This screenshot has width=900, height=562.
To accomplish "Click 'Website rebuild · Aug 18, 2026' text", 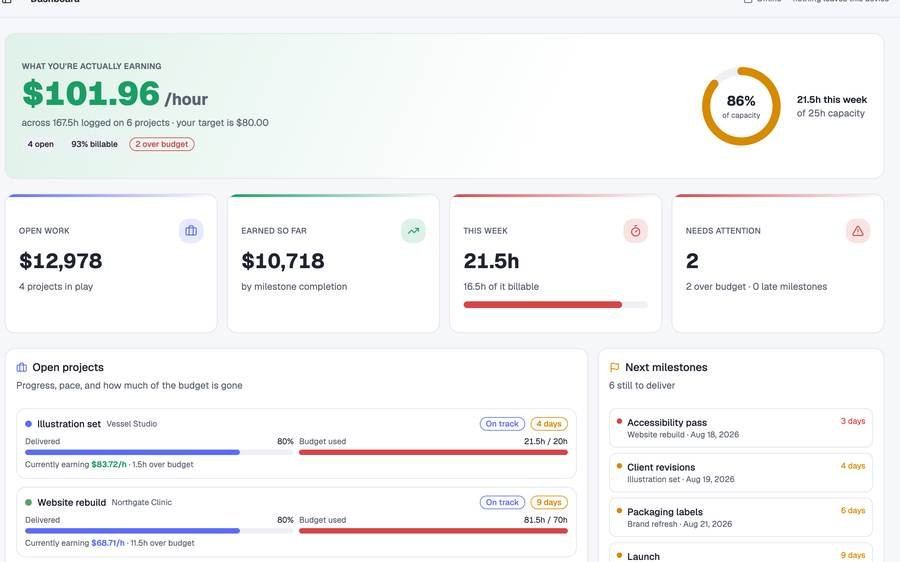I will coord(683,435).
